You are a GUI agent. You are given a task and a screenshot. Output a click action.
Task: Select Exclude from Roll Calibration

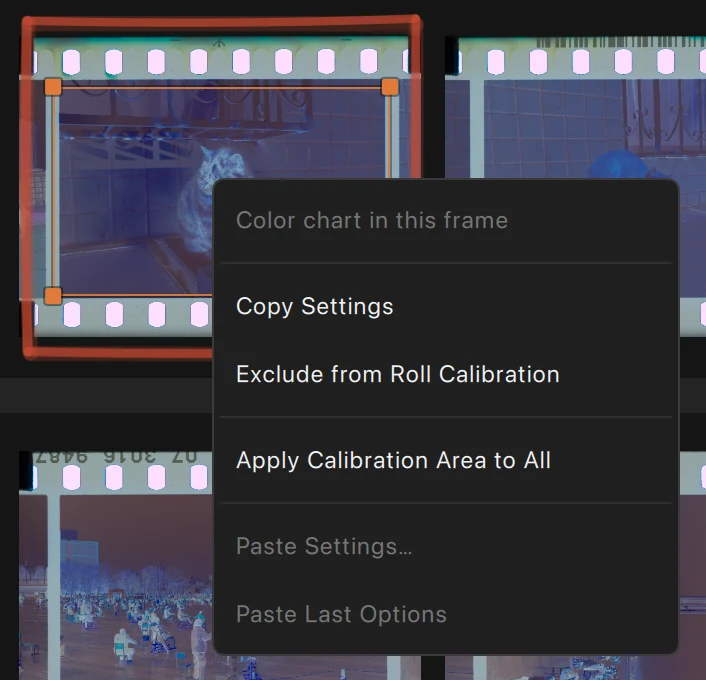[x=446, y=375]
